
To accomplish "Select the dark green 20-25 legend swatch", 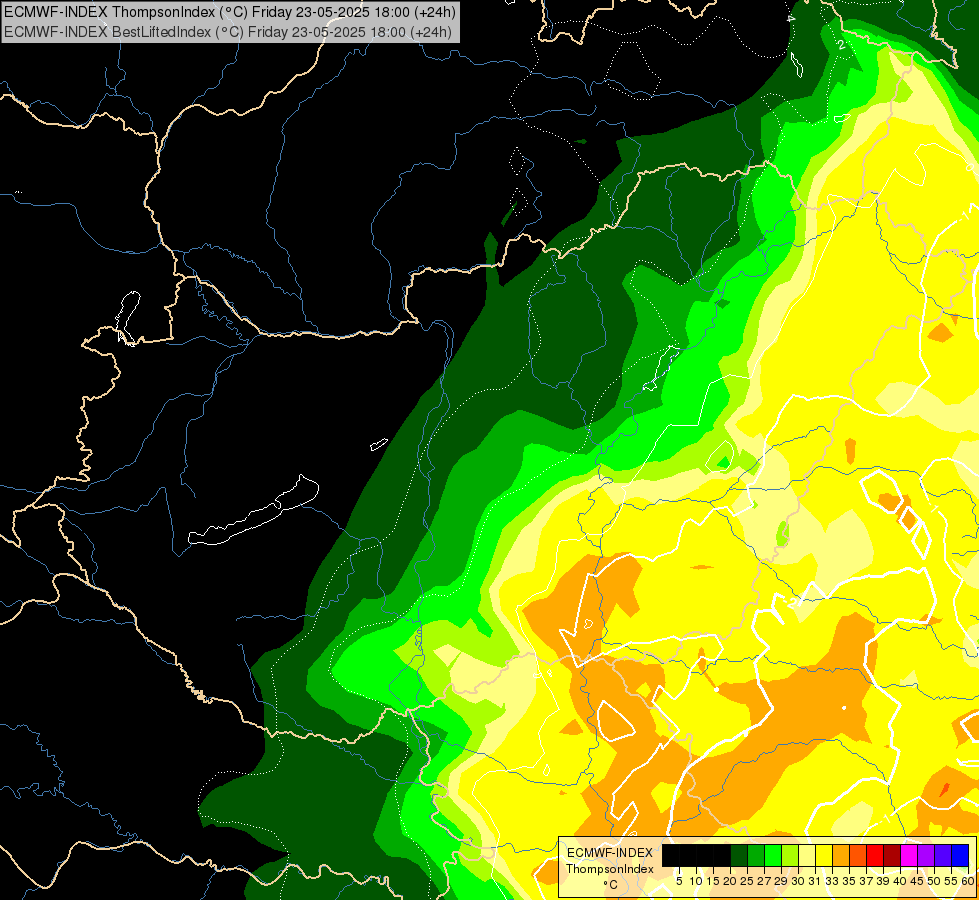I will pyautogui.click(x=739, y=855).
